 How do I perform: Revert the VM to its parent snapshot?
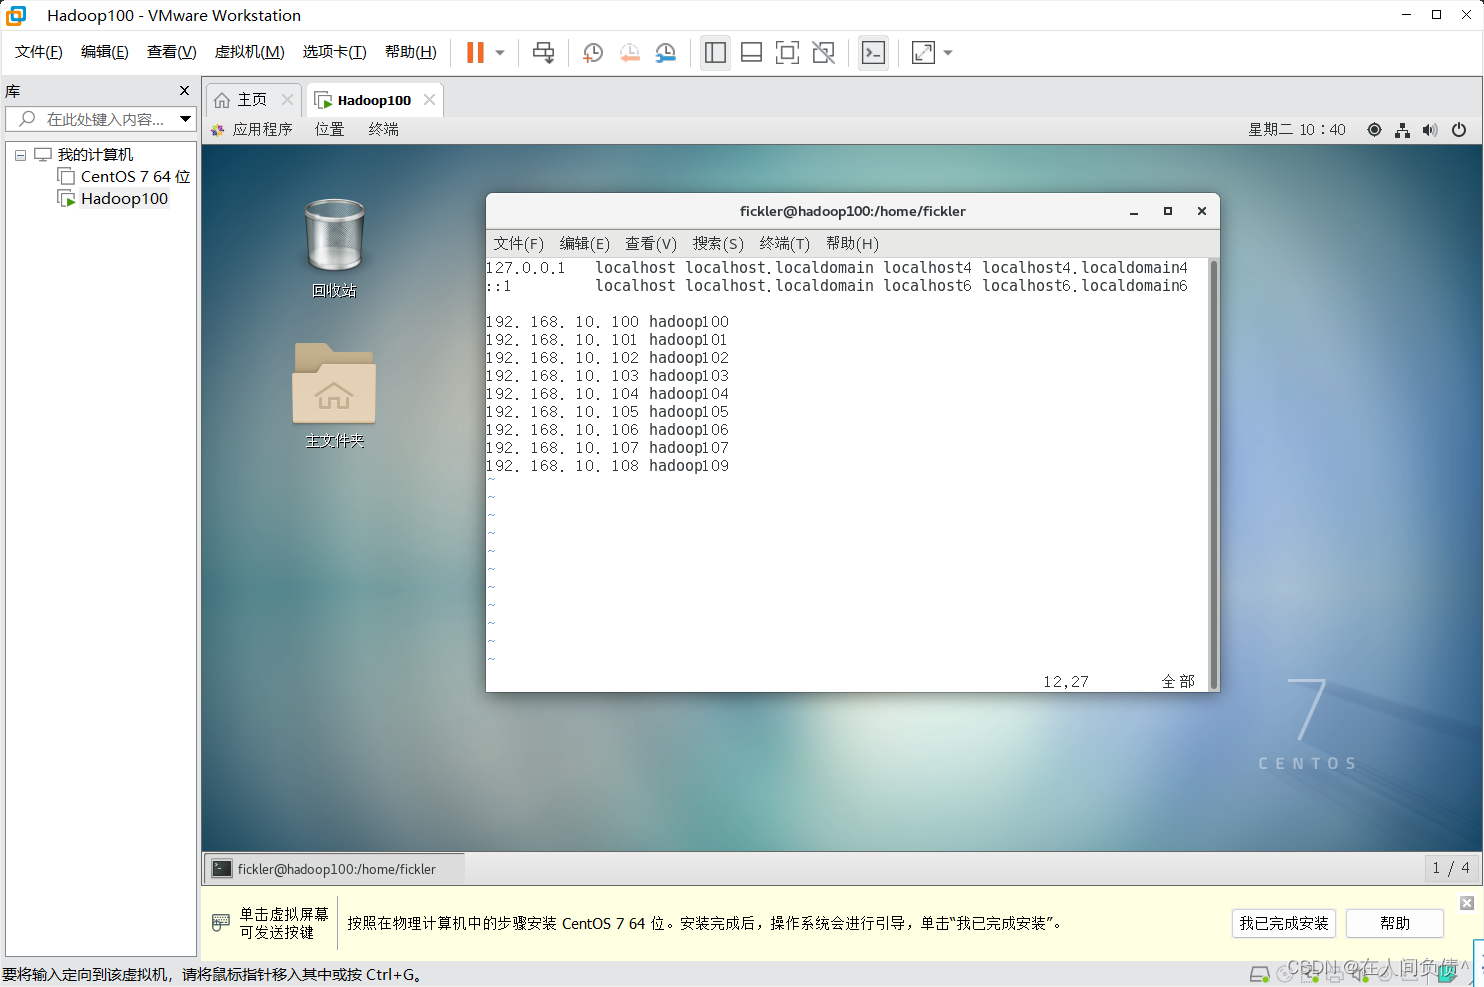coord(629,52)
